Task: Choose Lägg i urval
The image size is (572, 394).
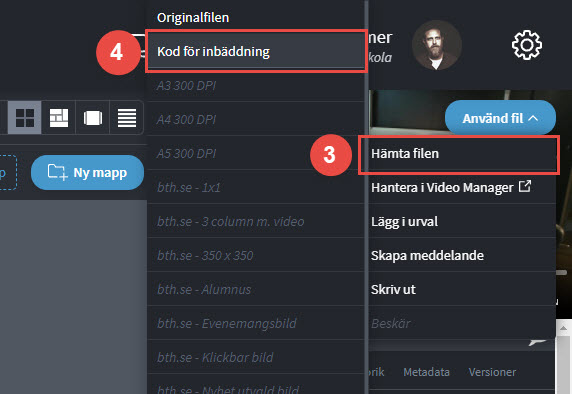Action: tap(462, 221)
